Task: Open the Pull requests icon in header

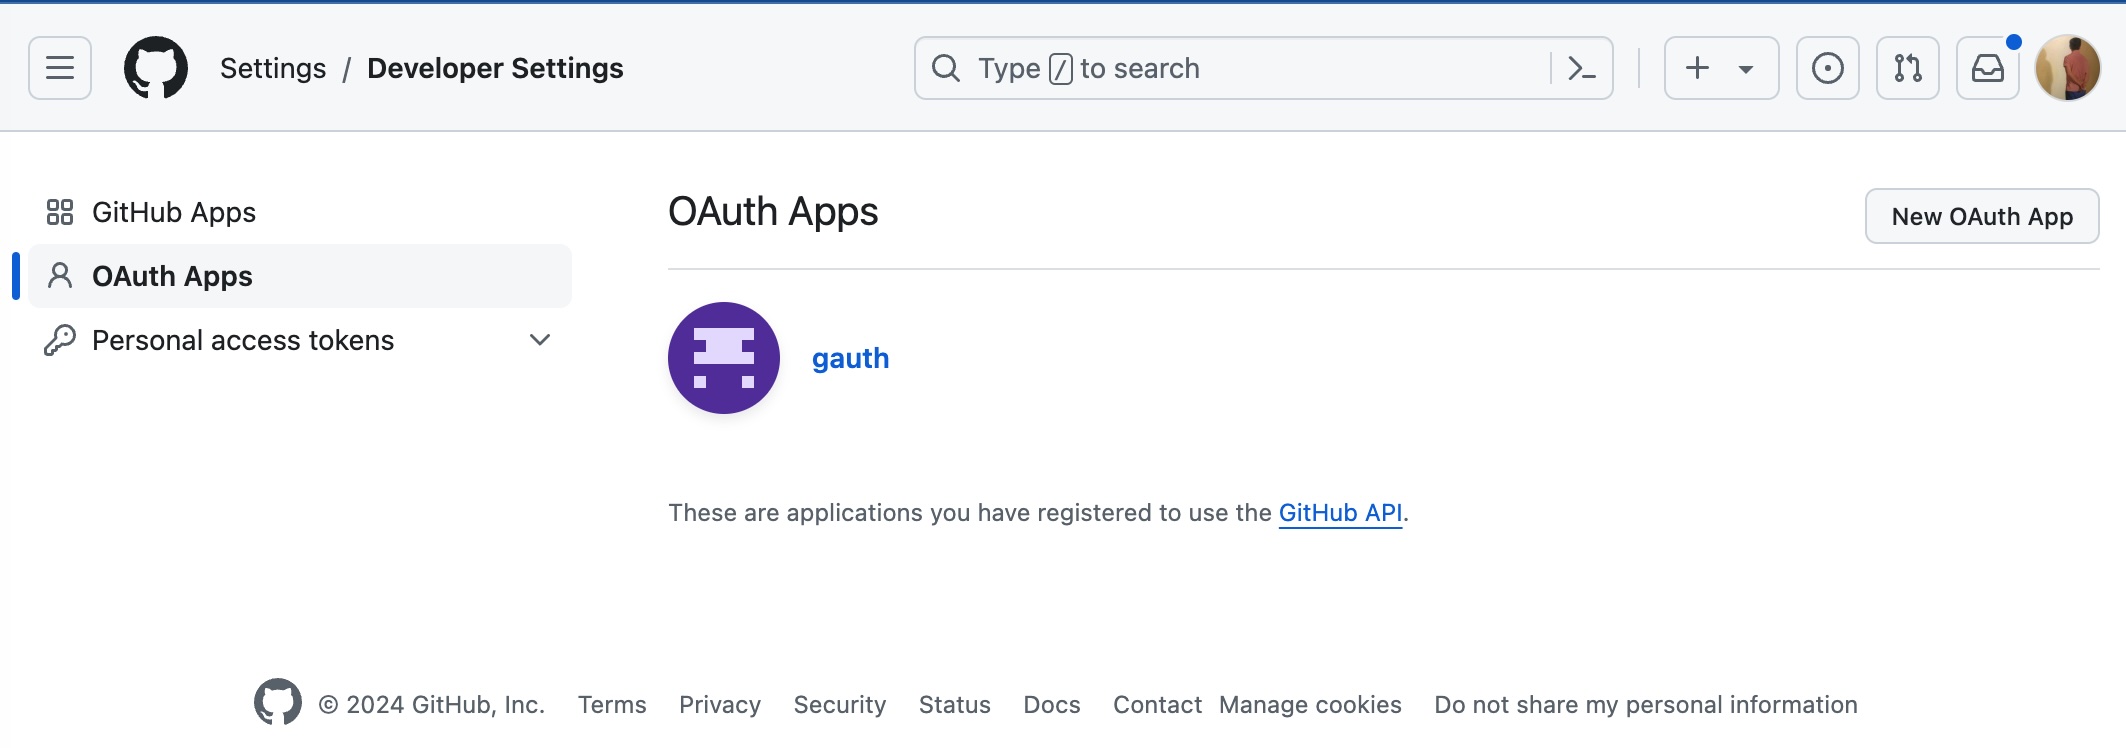Action: 1908,68
